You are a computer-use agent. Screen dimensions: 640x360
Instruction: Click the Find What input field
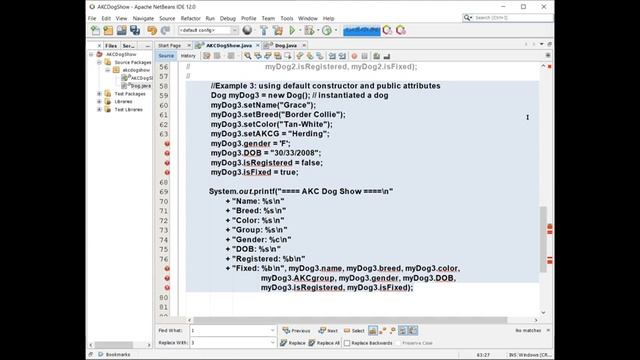(x=230, y=331)
